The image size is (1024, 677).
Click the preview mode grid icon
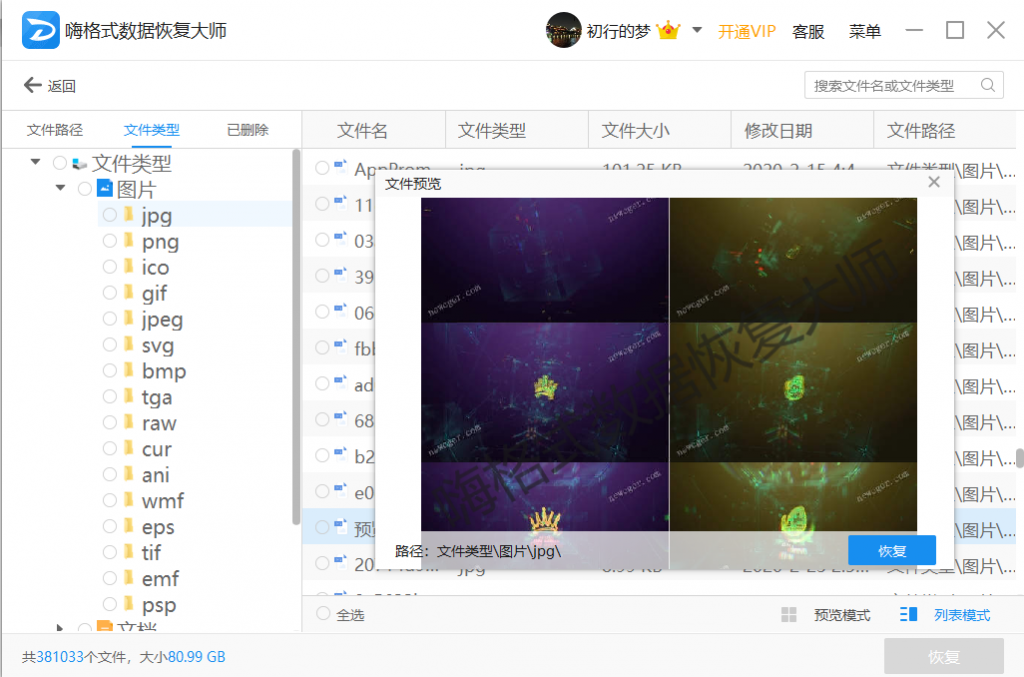[789, 614]
